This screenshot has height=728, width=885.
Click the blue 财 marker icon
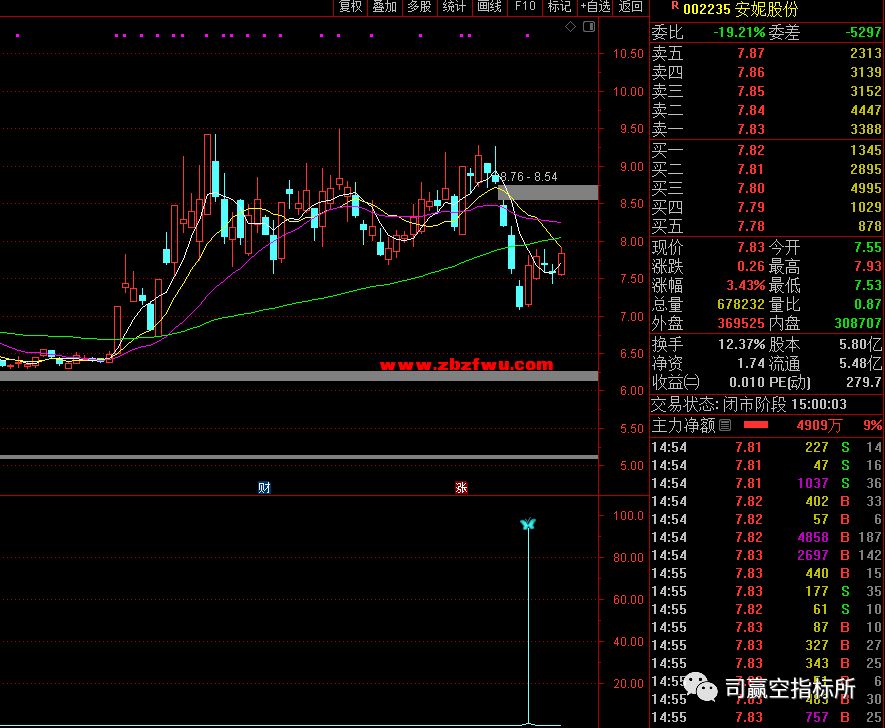pos(264,488)
